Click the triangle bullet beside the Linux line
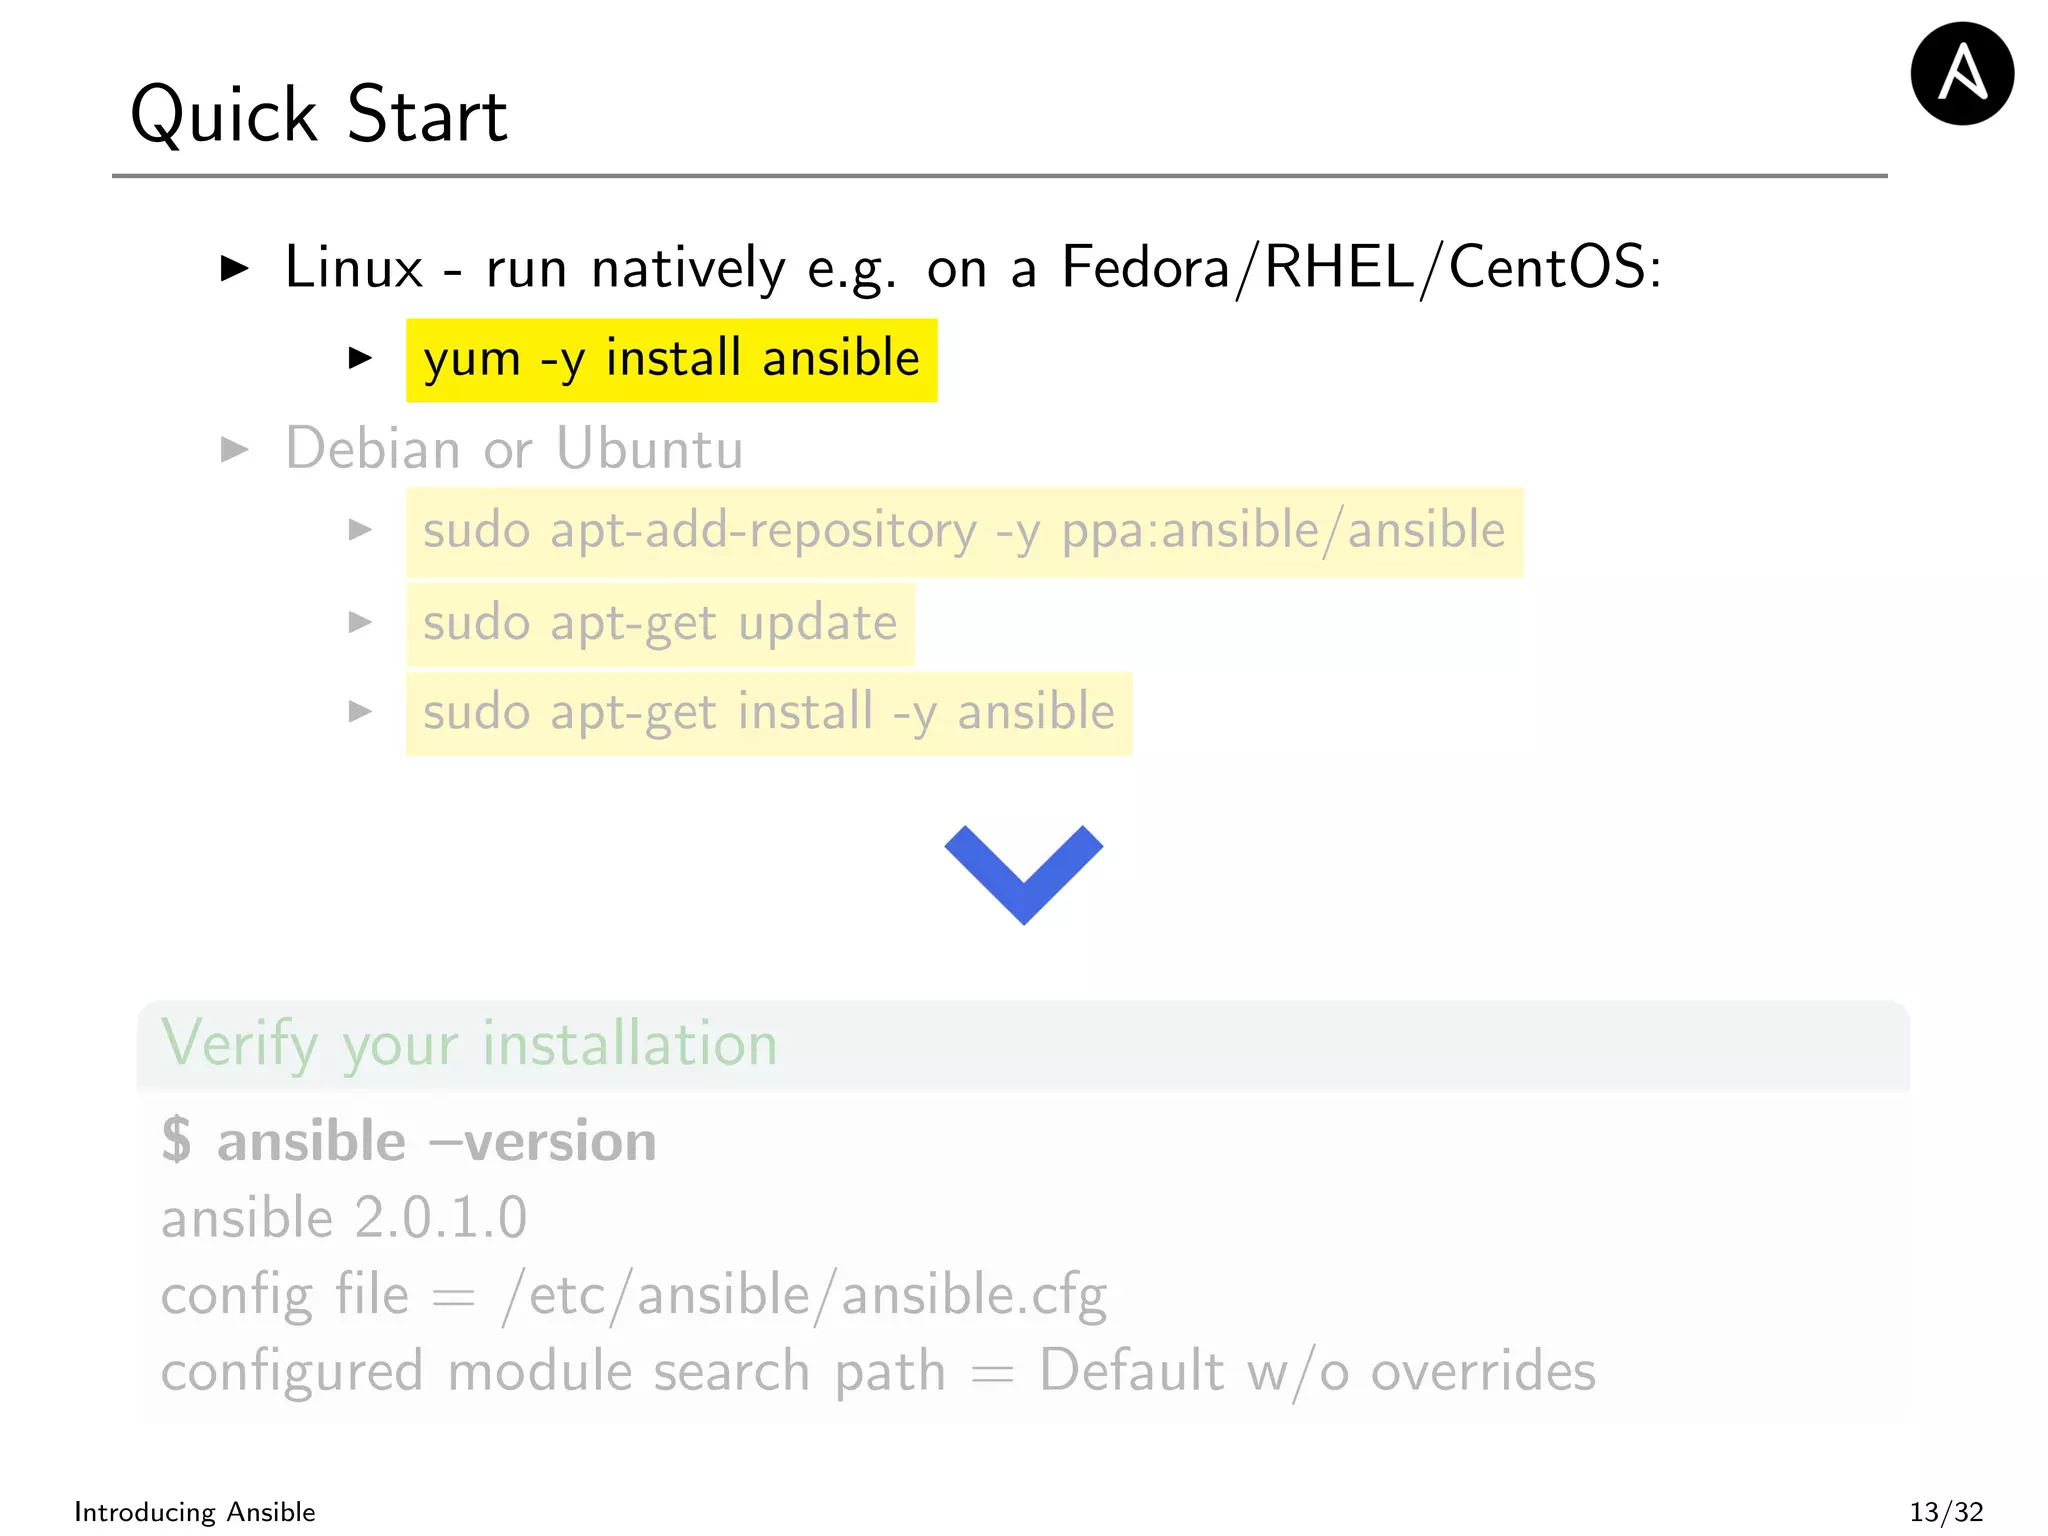The height and width of the screenshot is (1536, 2048). pos(234,268)
